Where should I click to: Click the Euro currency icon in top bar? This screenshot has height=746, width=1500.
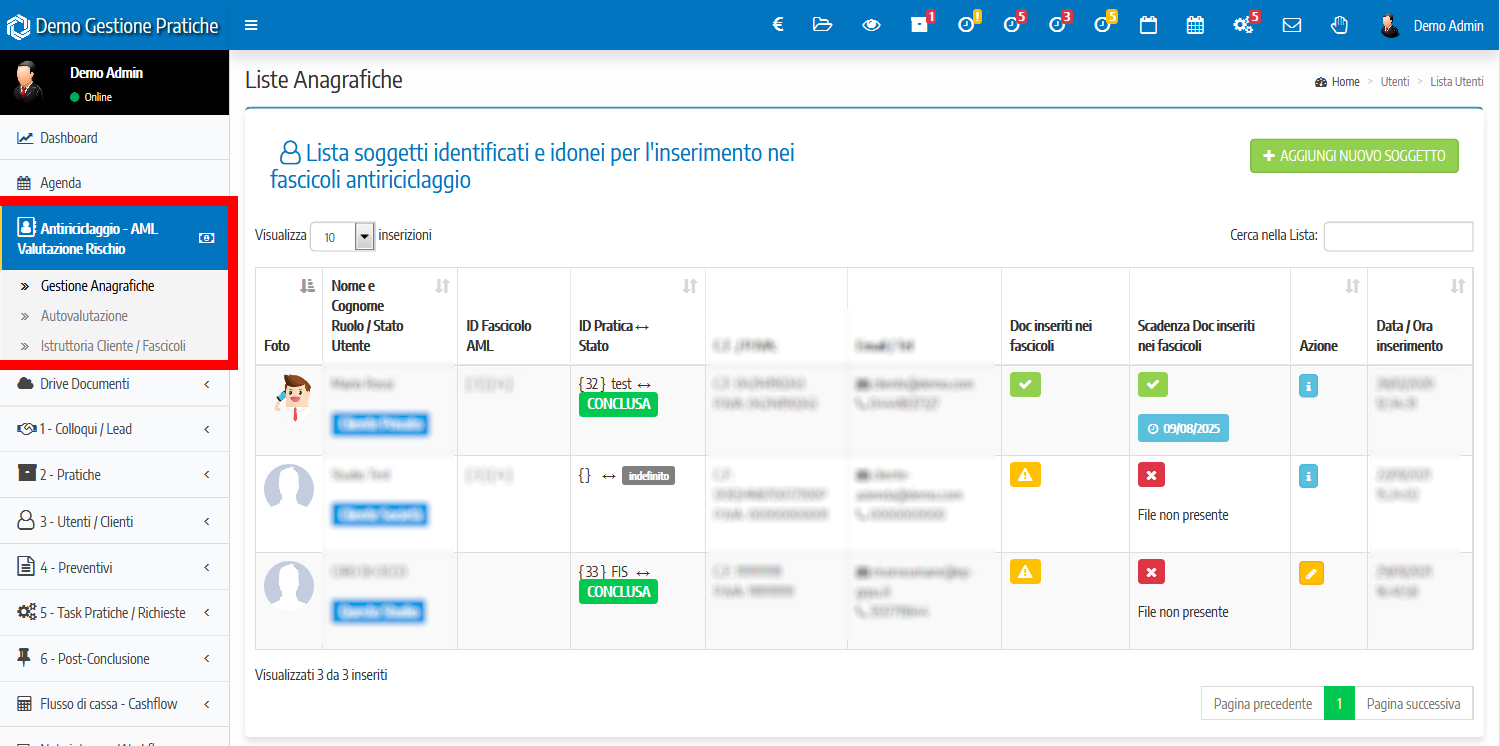tap(778, 25)
